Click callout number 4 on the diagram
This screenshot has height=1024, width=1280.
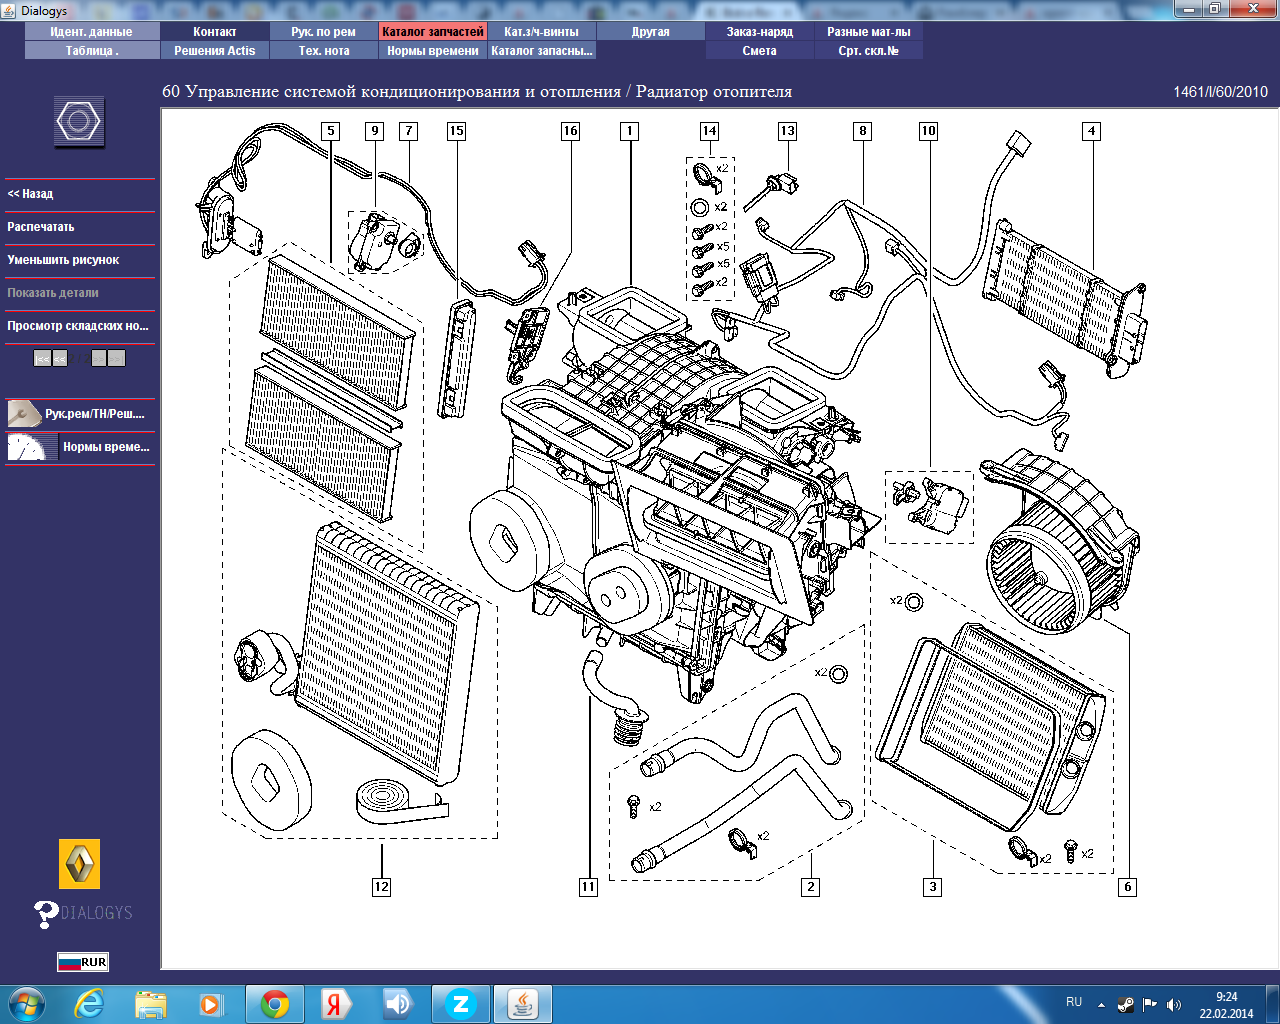coord(1091,131)
